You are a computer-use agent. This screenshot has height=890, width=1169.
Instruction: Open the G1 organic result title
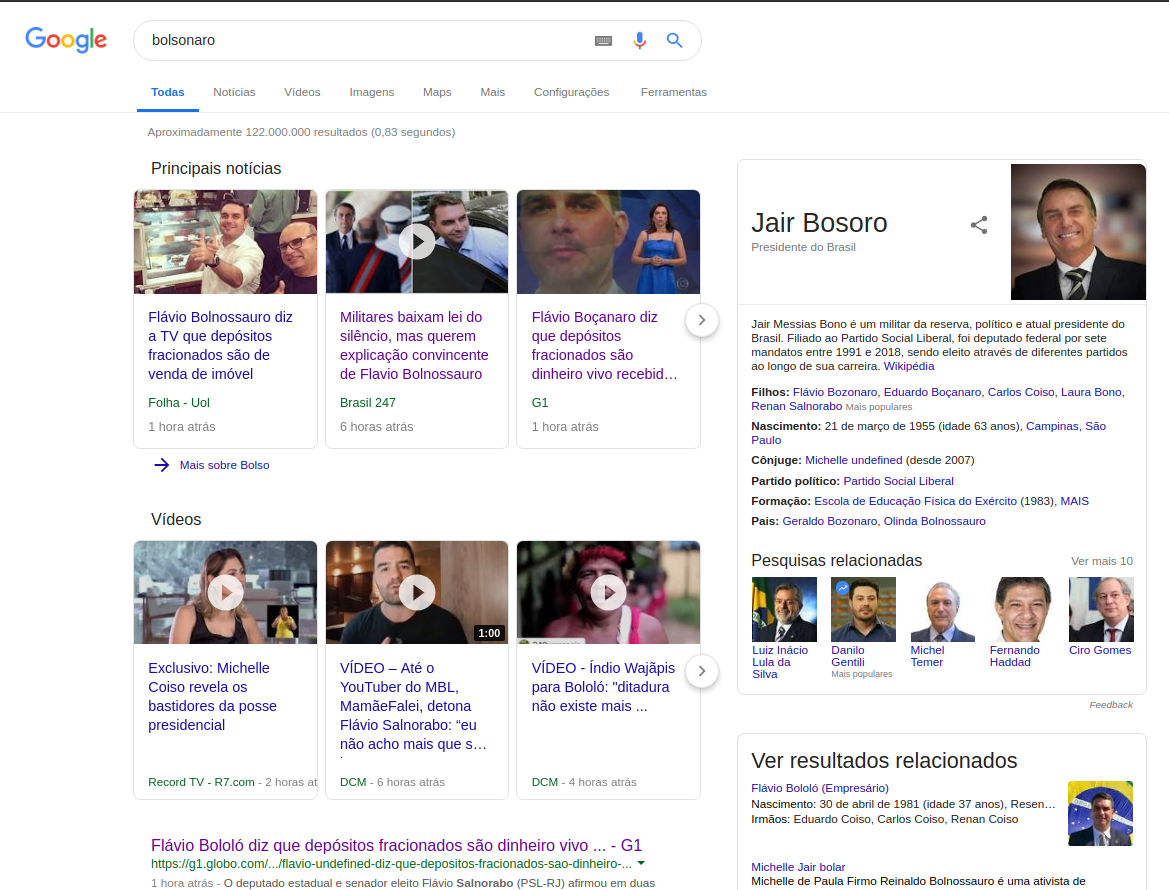396,845
